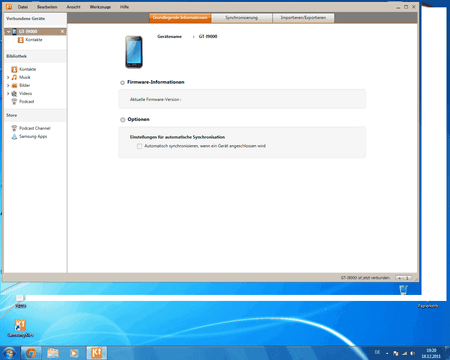Expand the Bilder tree node
Viewport: 450px width, 360px height.
(x=8, y=85)
